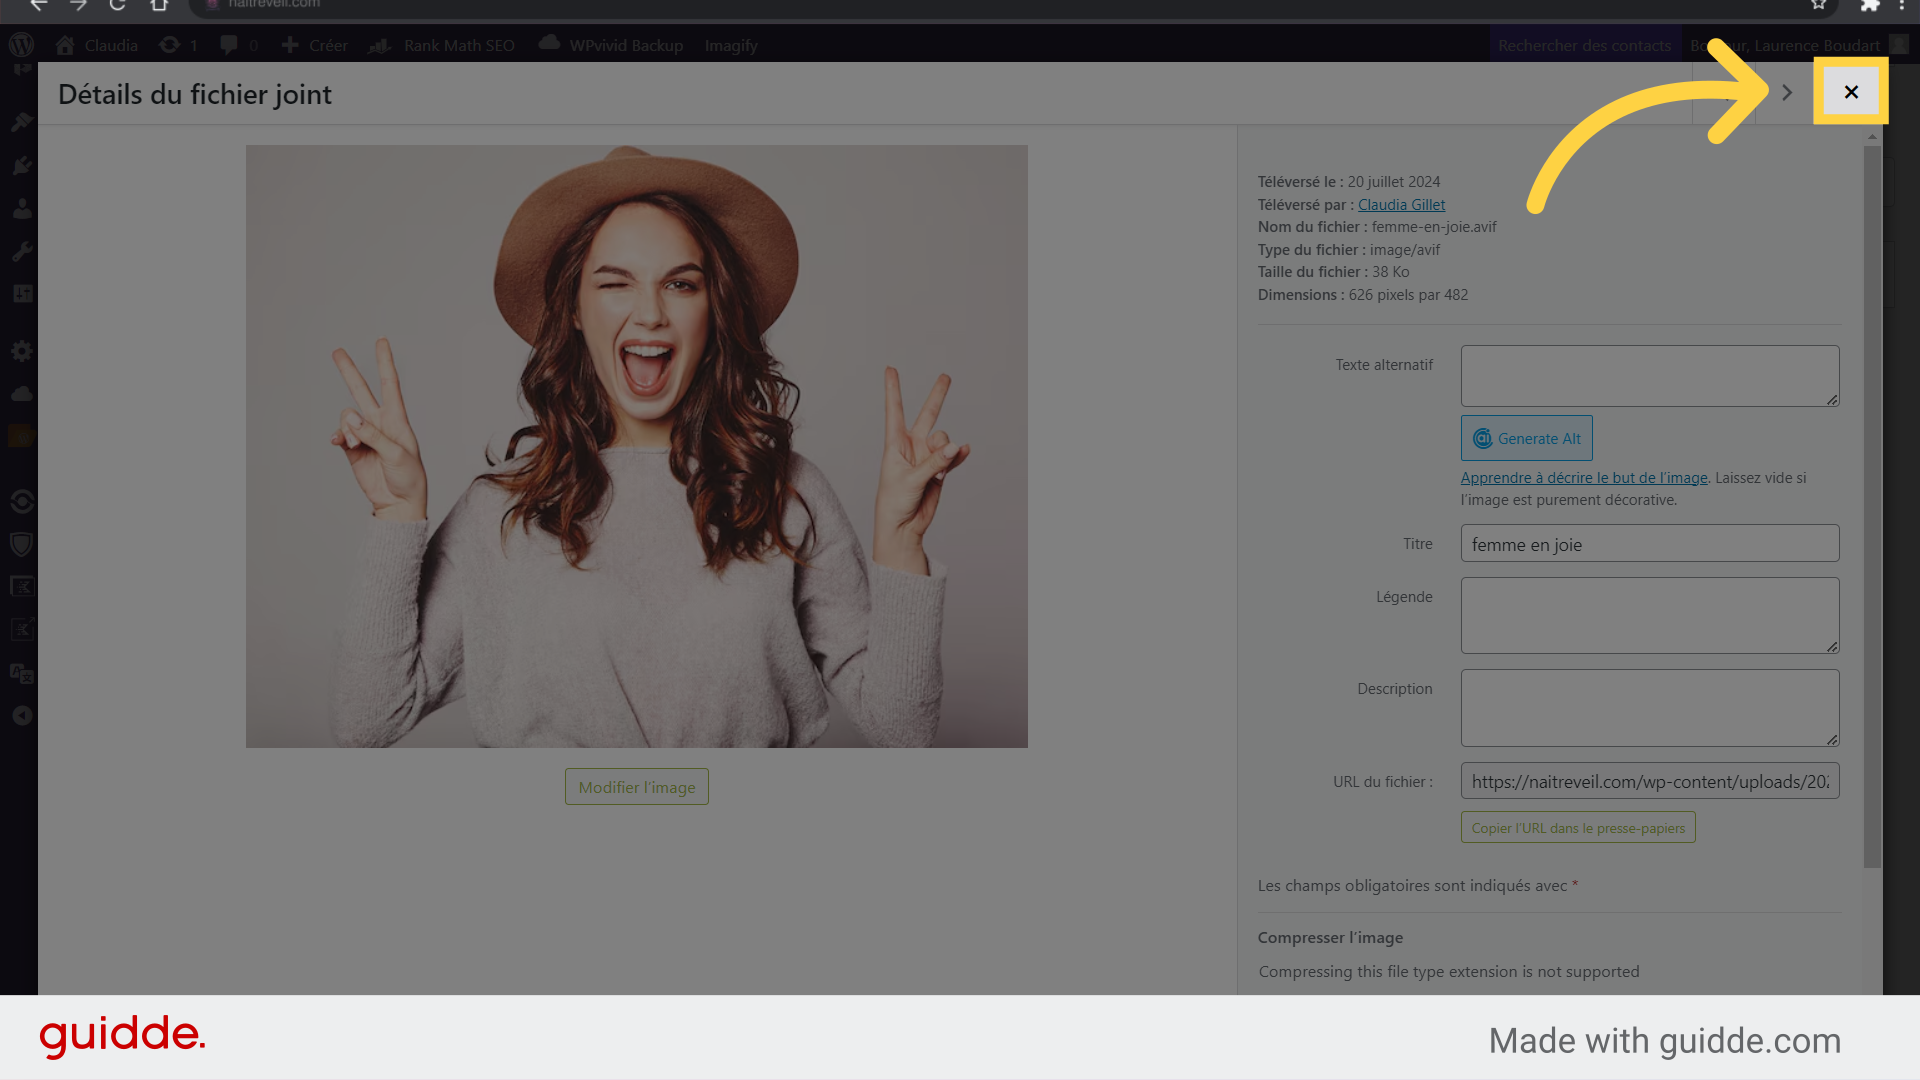
Task: Select the URL du fichier field
Action: click(1650, 781)
